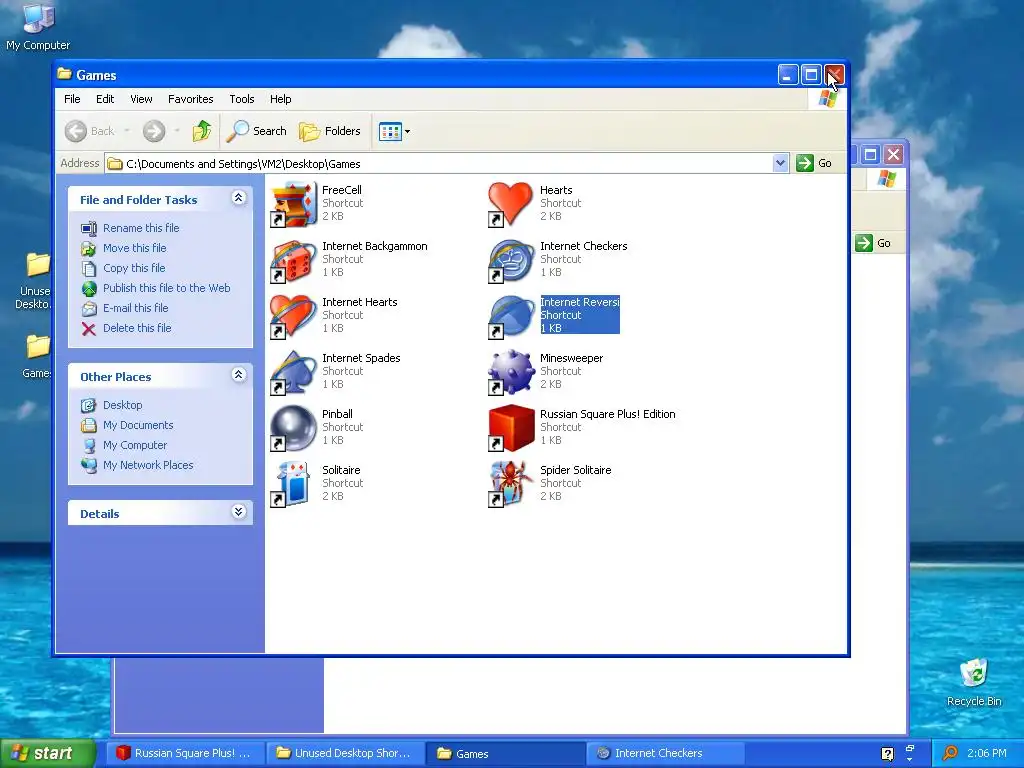Click Rename this file
1024x768 pixels.
[x=141, y=228]
